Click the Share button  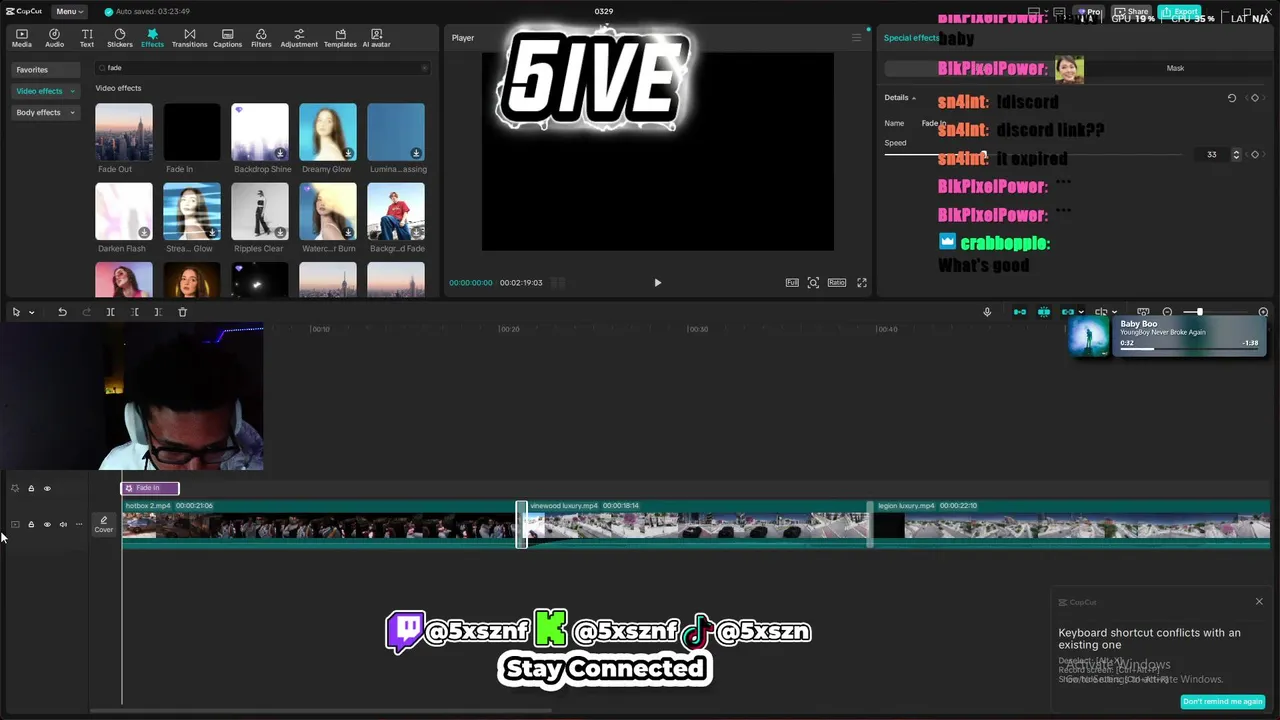pos(1132,12)
